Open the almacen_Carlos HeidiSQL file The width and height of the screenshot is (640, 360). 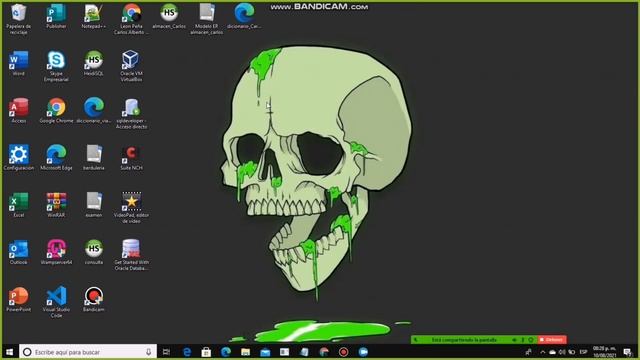click(x=169, y=16)
